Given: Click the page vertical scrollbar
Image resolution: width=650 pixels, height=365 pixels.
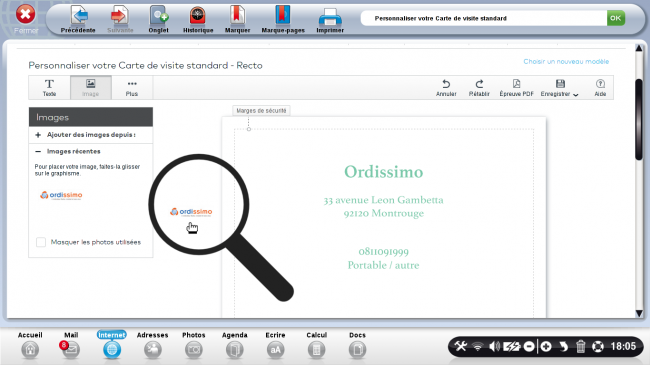Looking at the screenshot, I should pyautogui.click(x=639, y=119).
